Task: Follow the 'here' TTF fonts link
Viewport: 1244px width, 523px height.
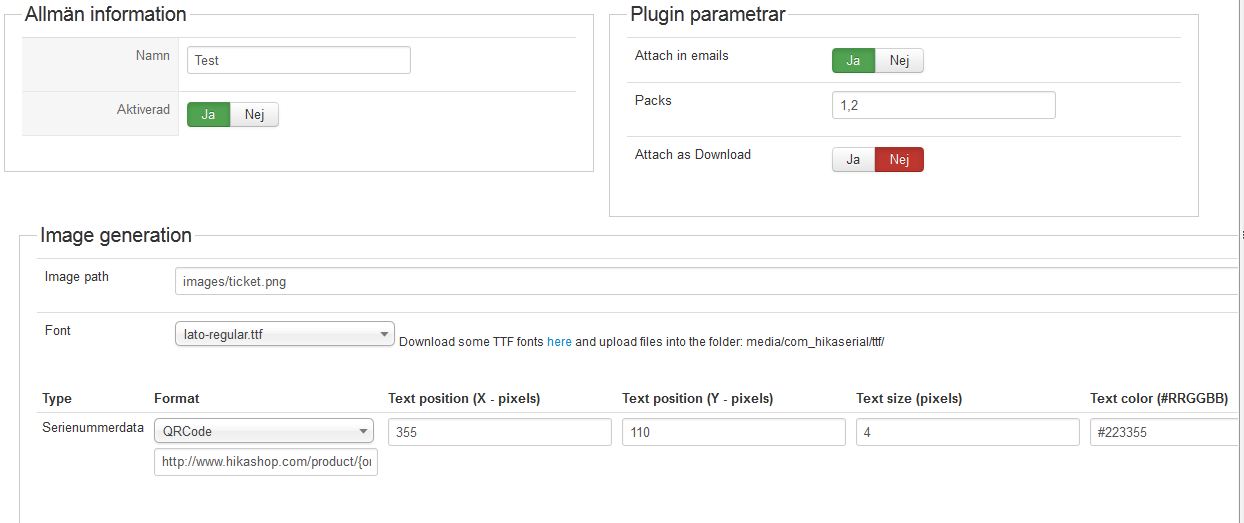Action: tap(559, 342)
